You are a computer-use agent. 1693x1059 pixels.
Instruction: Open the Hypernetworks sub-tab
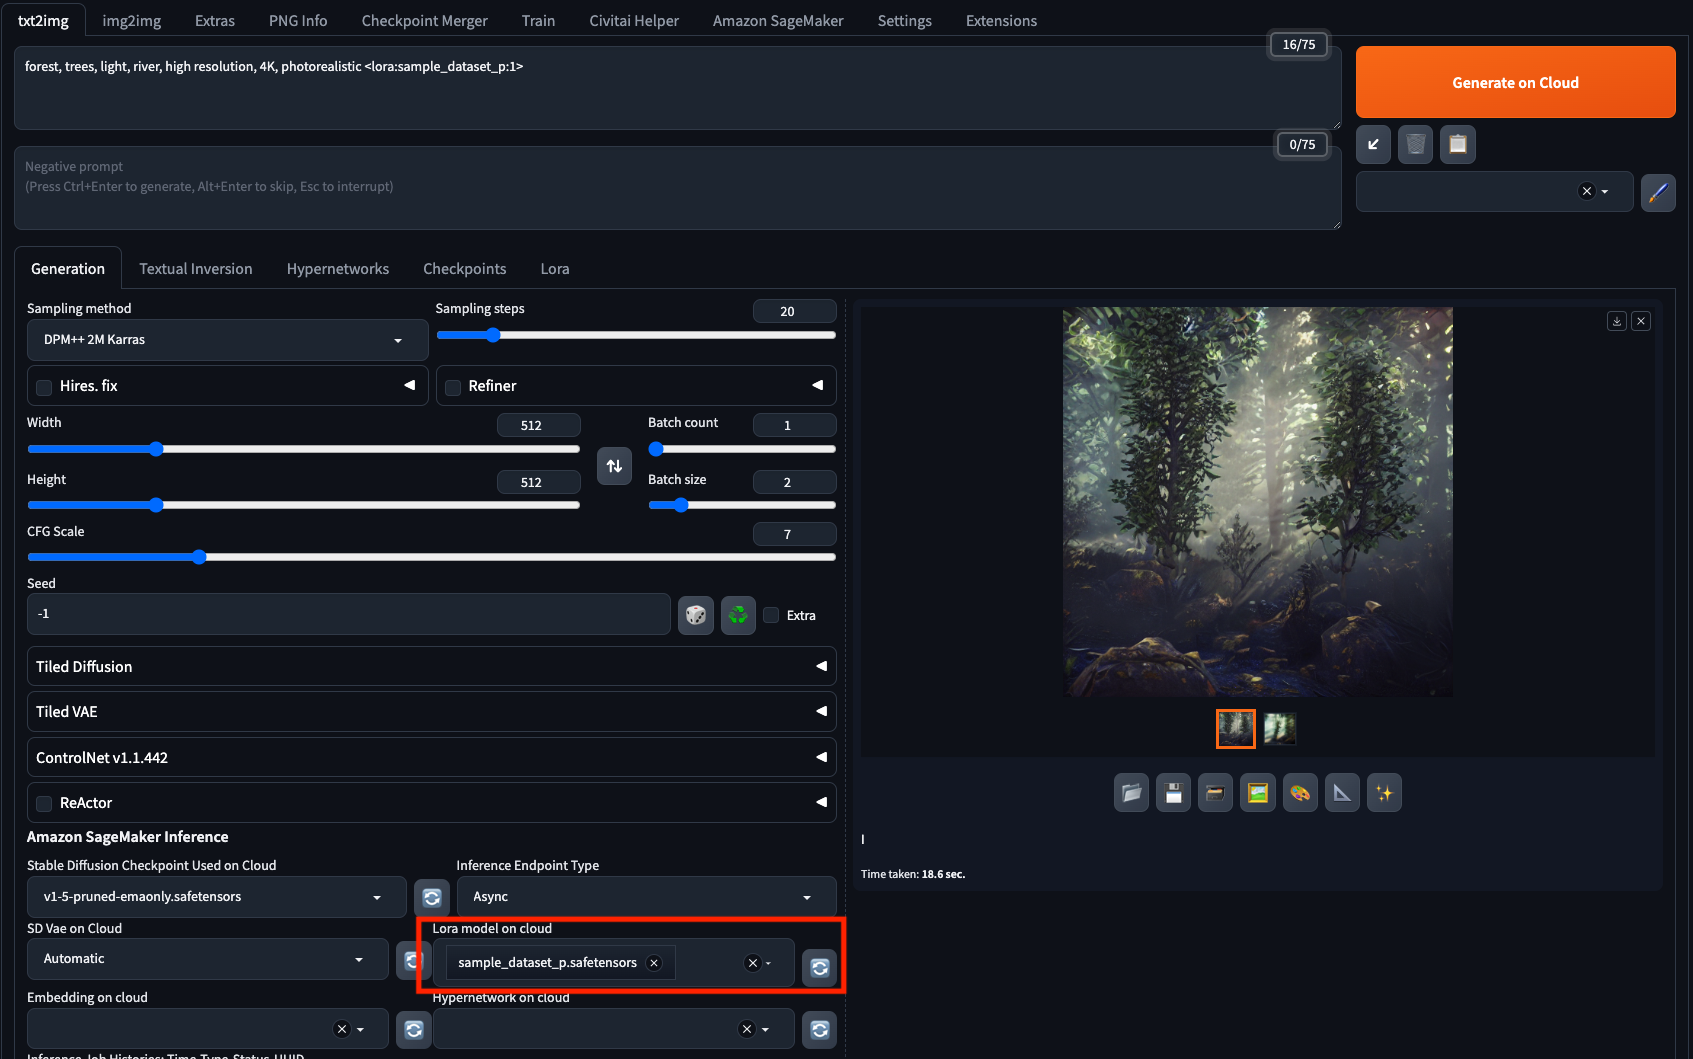[338, 268]
